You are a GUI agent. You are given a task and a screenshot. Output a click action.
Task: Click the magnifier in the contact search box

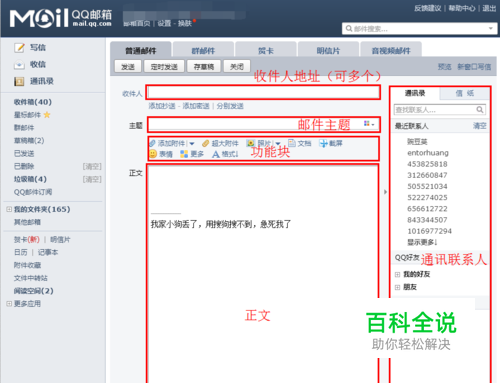pyautogui.click(x=479, y=109)
